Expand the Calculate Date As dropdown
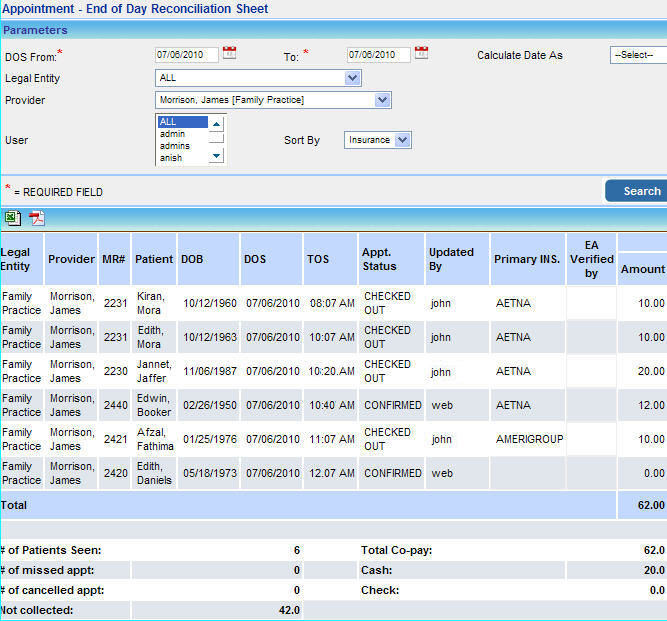667x621 pixels. pyautogui.click(x=638, y=55)
